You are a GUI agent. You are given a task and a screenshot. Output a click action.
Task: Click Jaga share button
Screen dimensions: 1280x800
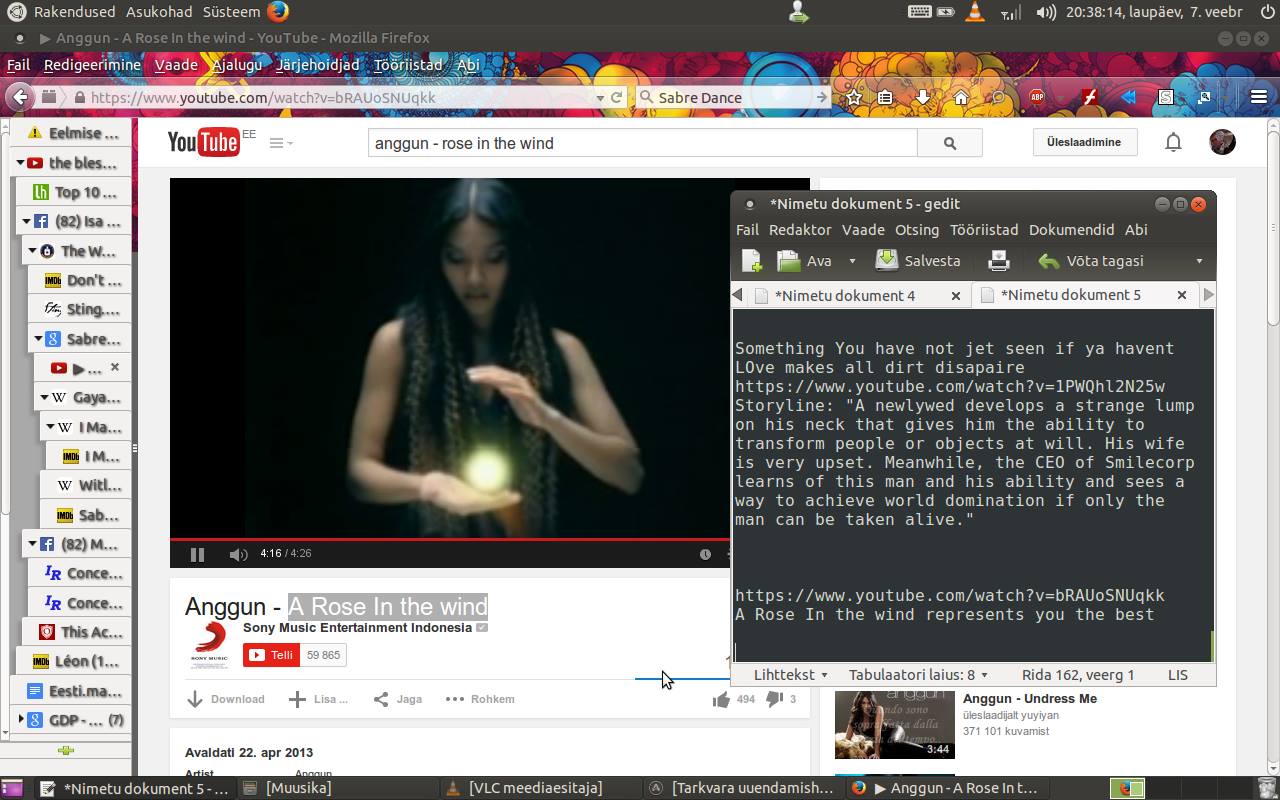[397, 699]
